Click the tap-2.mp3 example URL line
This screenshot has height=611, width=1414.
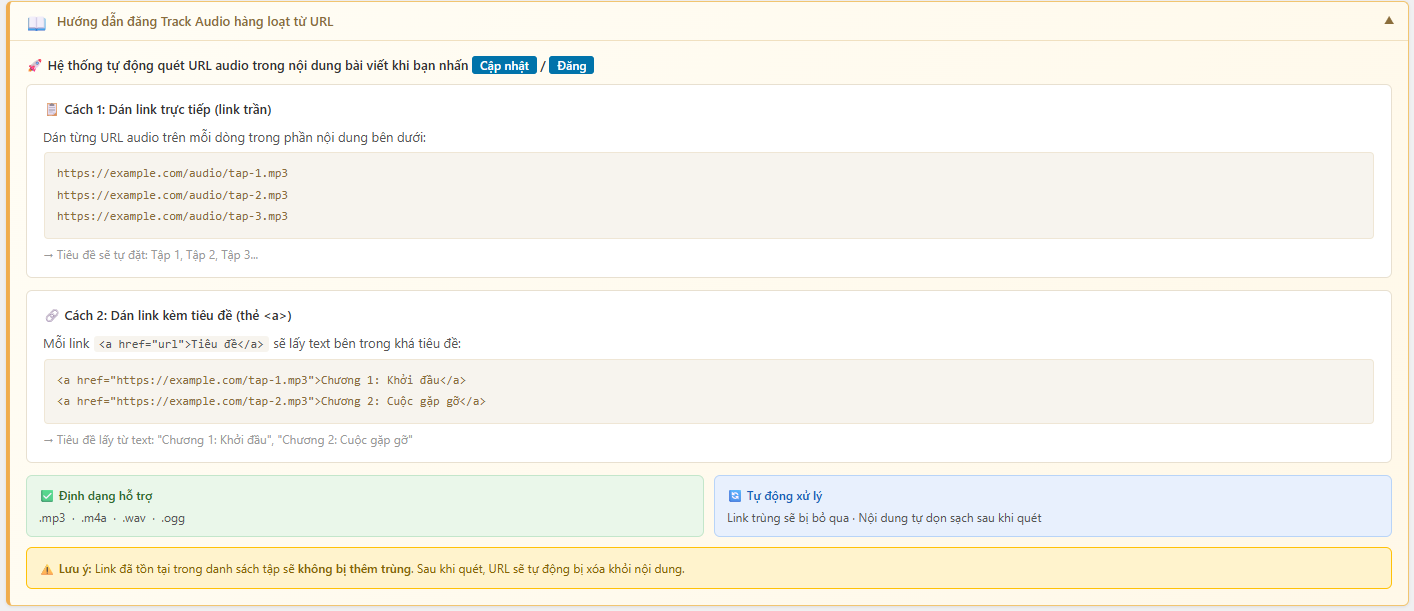(x=172, y=195)
